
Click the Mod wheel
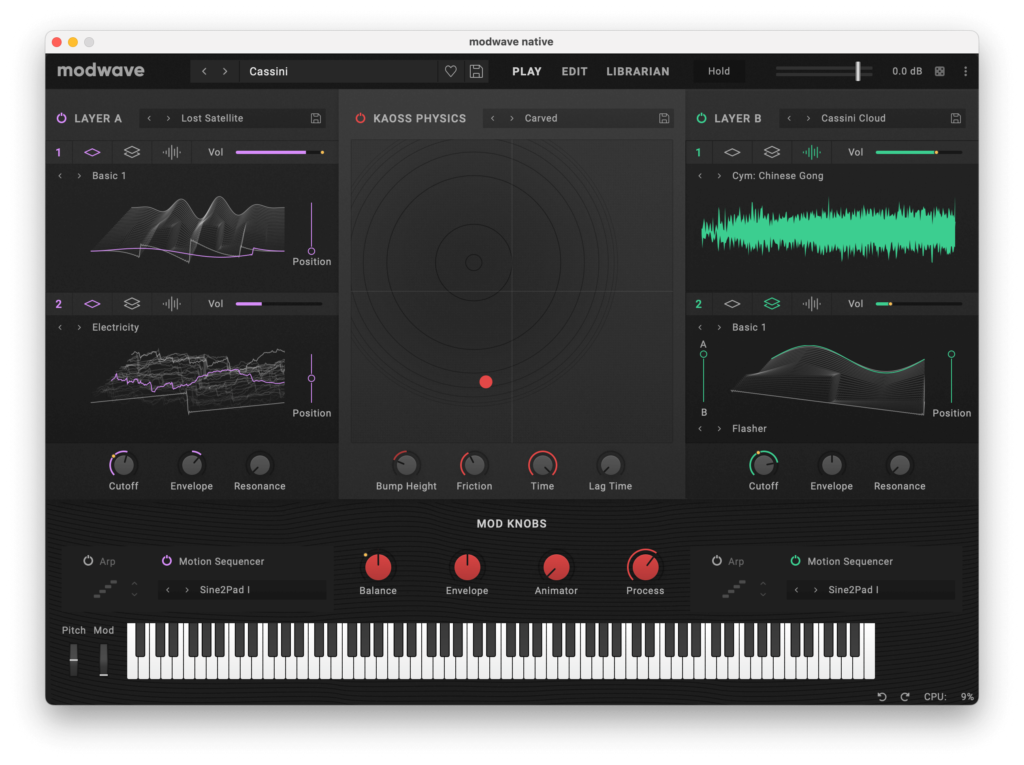(103, 659)
